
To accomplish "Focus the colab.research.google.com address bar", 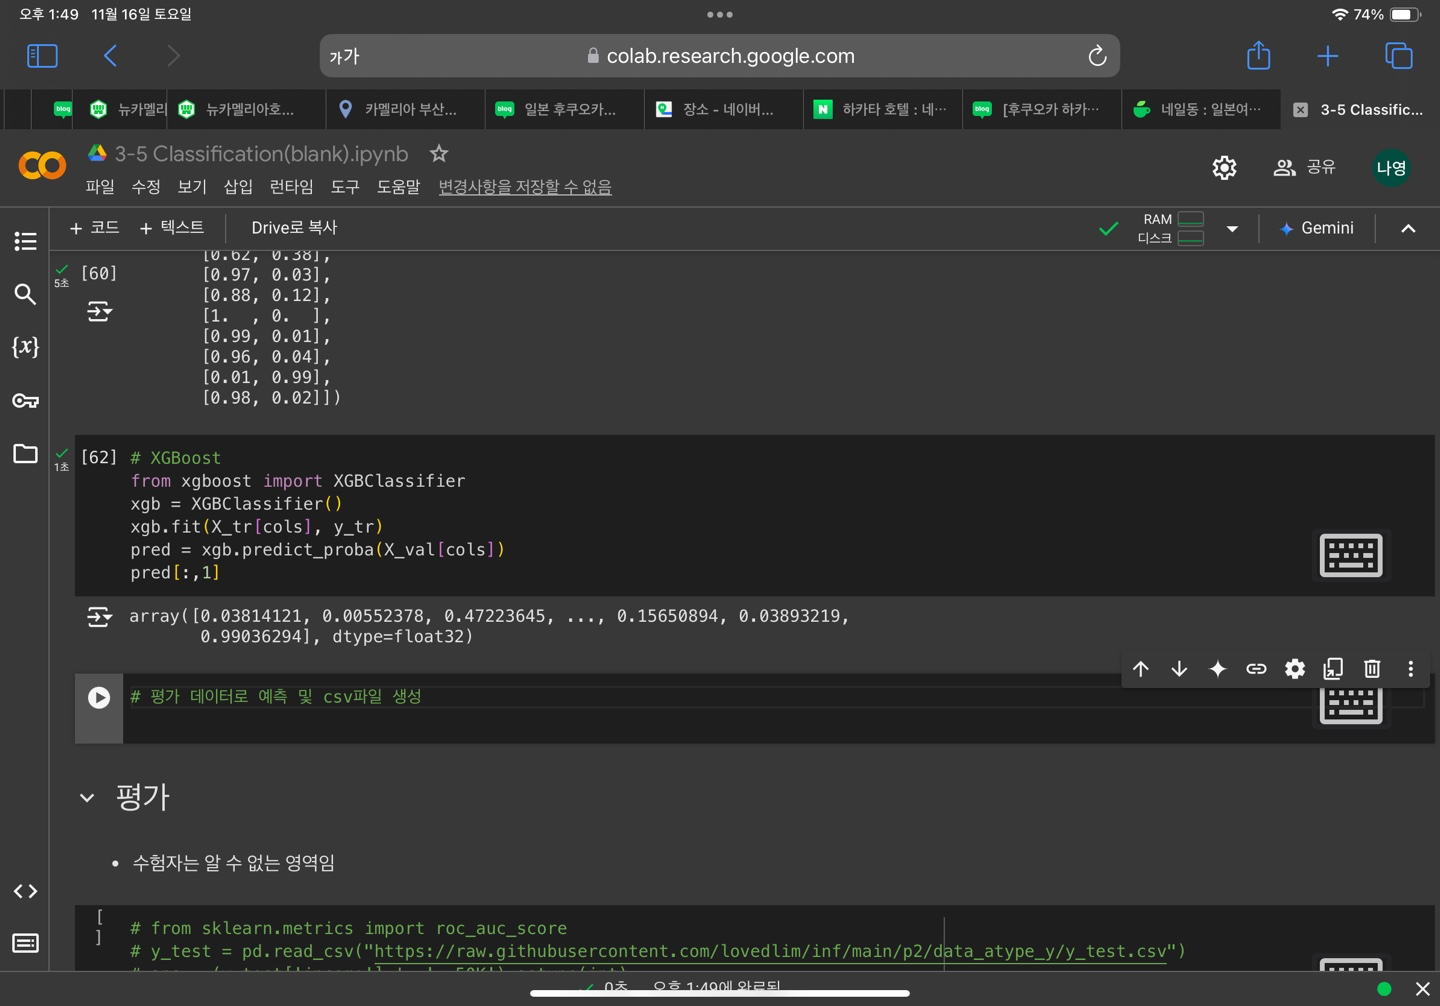I will coord(720,56).
